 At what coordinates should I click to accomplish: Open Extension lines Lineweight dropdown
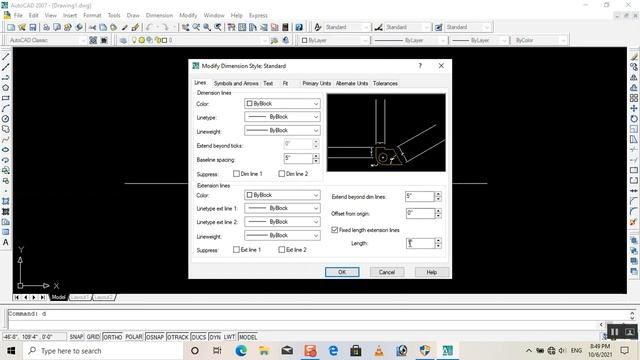coord(282,235)
